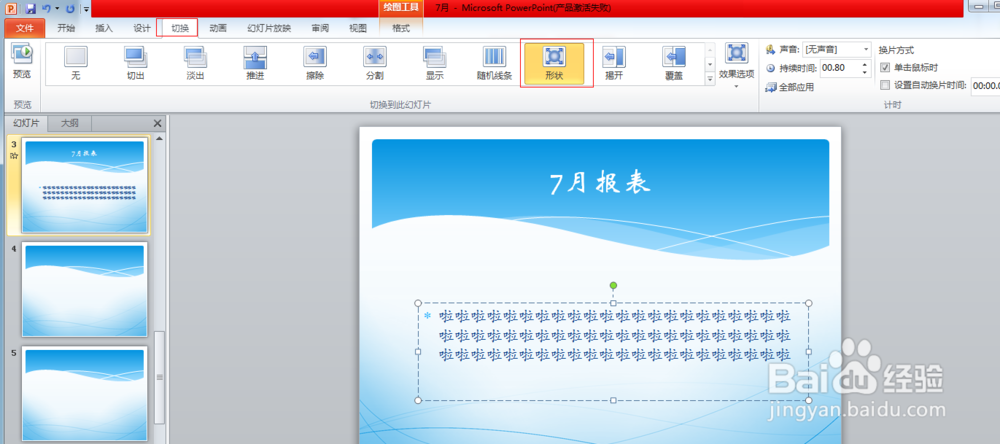Viewport: 1000px width, 444px height.
Task: Click the first line of 啦啦 body text
Action: coord(615,316)
